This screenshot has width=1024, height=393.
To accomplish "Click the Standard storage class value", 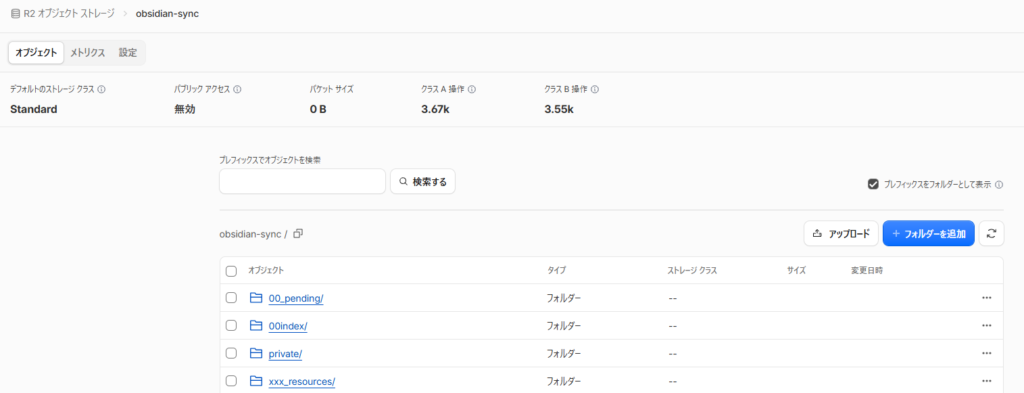I will pos(34,109).
